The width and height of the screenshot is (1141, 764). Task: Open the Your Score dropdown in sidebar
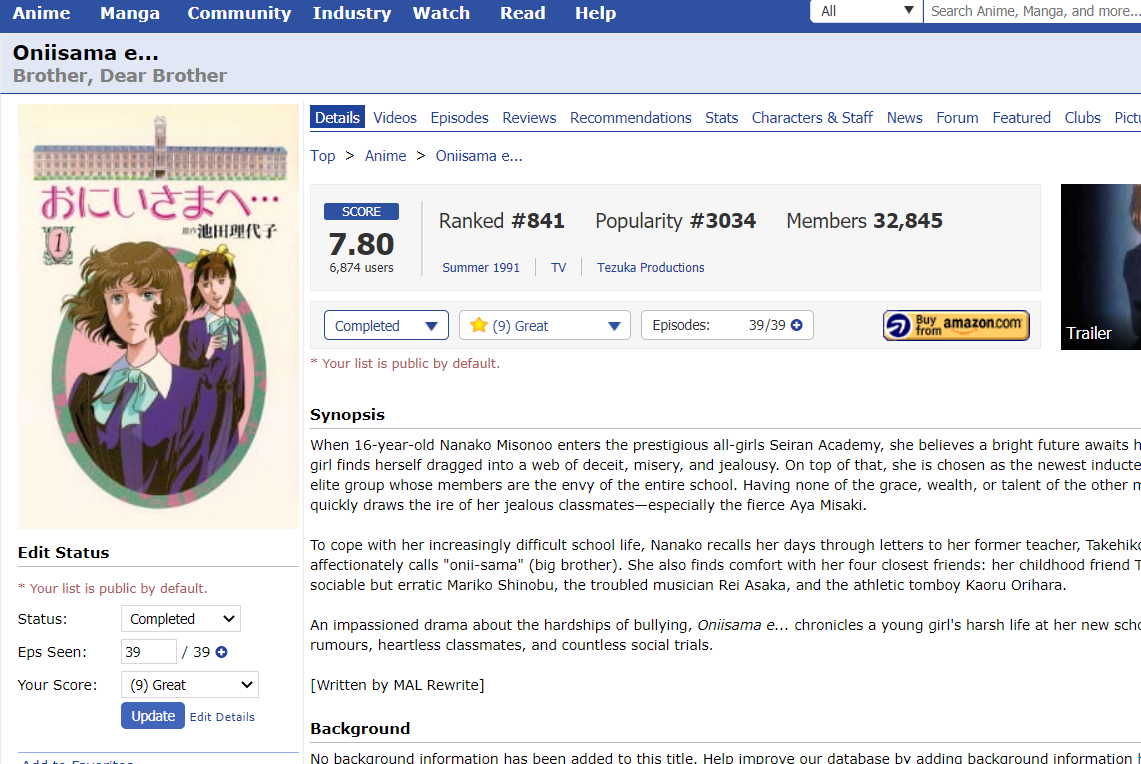tap(189, 685)
